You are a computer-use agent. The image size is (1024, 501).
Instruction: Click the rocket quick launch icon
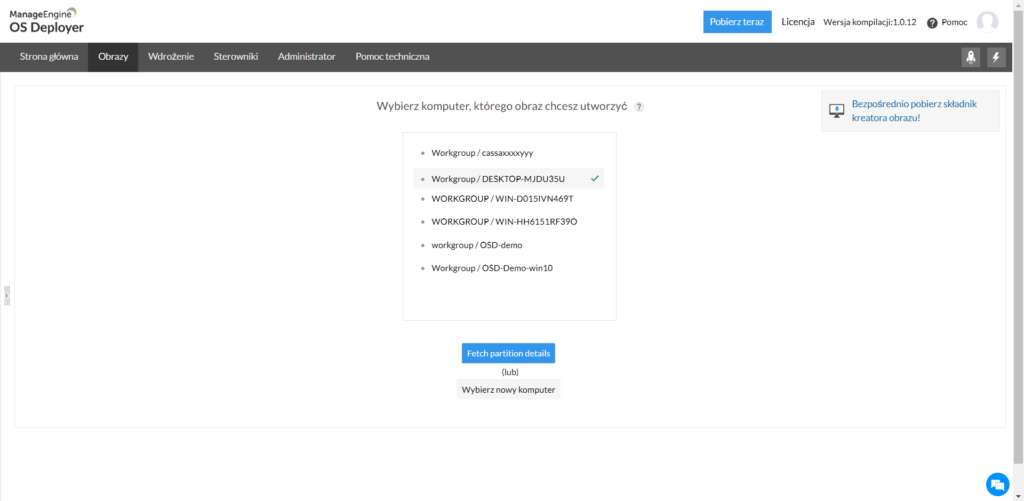point(970,57)
